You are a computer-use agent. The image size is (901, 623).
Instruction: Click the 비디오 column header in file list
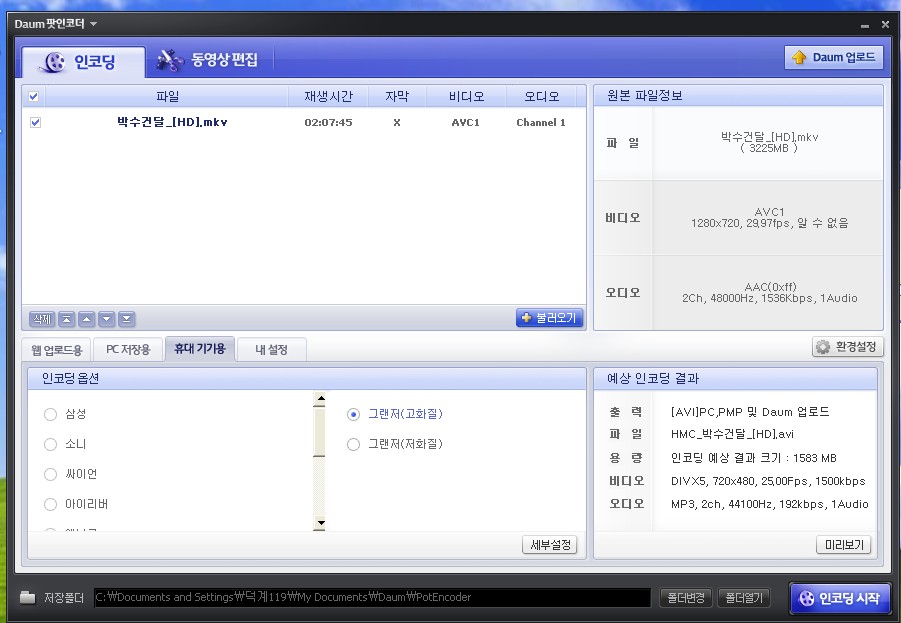click(x=466, y=96)
